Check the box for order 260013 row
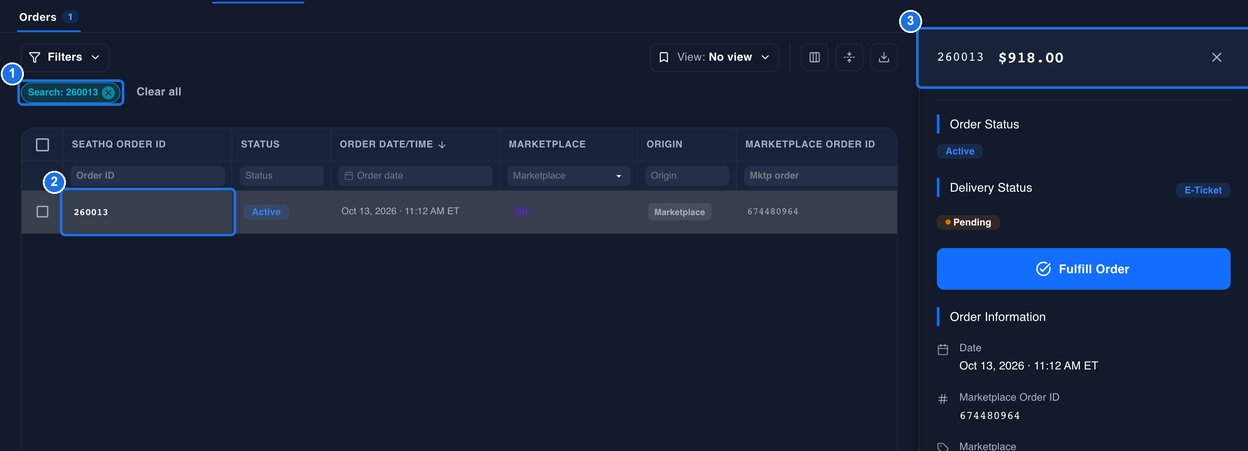The width and height of the screenshot is (1248, 451). click(42, 212)
